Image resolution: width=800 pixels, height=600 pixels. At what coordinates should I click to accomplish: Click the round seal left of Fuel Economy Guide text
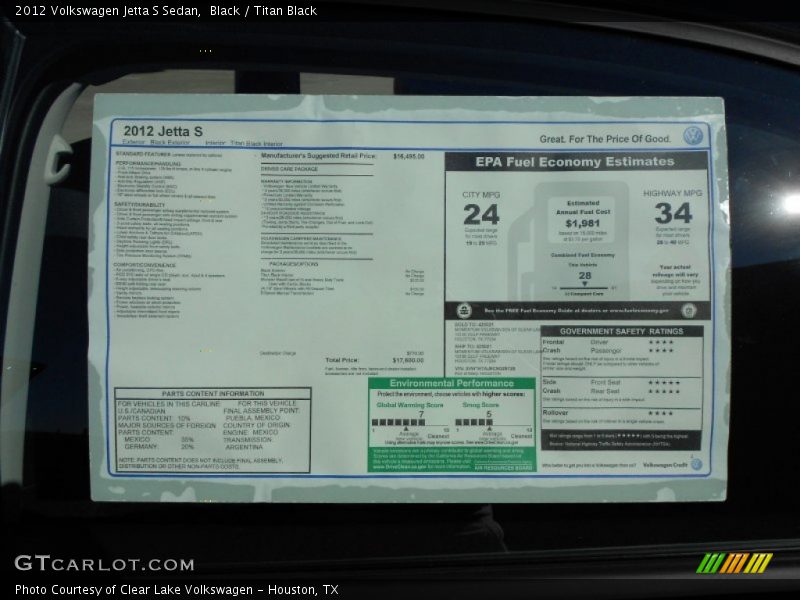click(x=464, y=311)
